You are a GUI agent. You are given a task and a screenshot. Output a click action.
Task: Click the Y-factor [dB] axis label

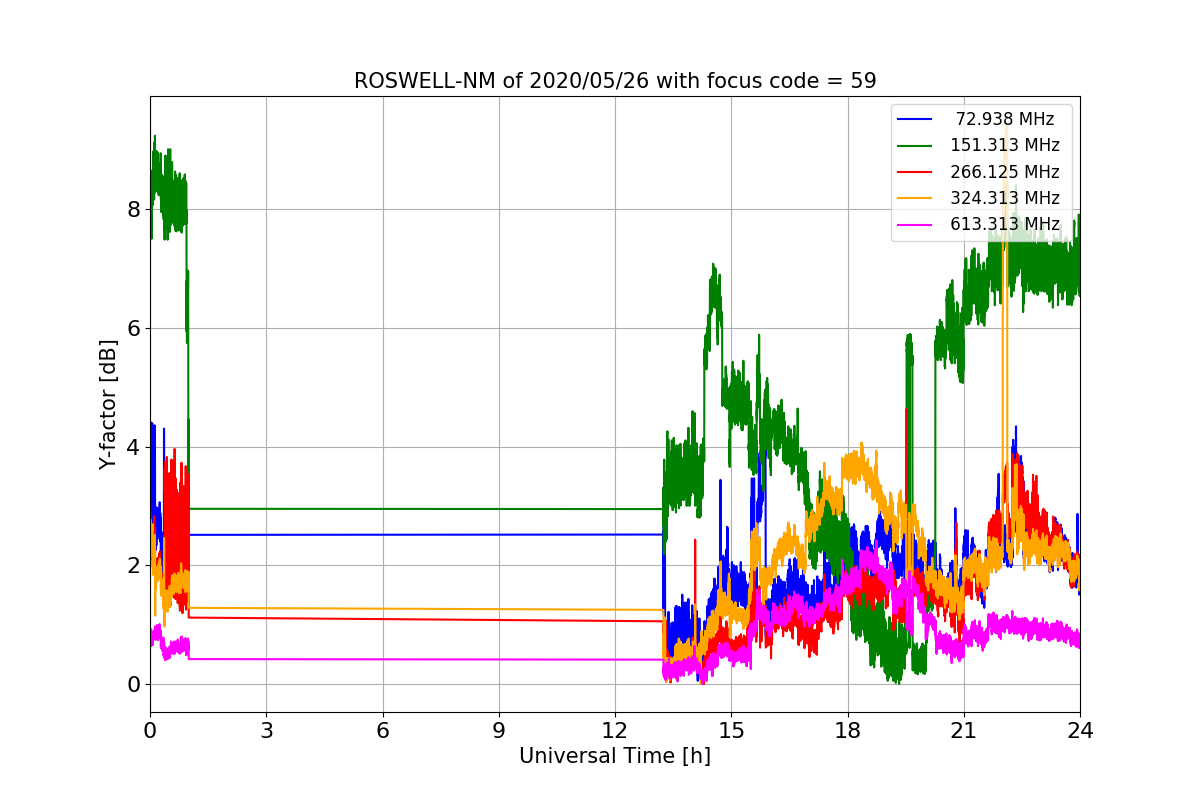tap(108, 405)
